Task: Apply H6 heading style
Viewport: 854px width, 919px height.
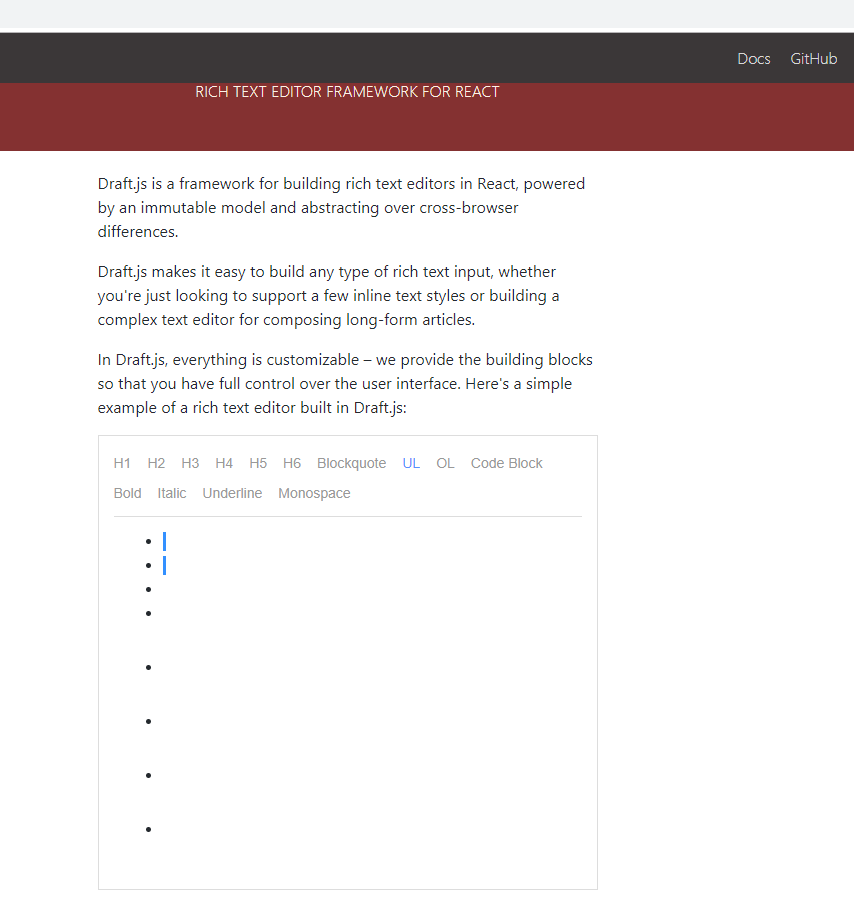Action: tap(292, 463)
